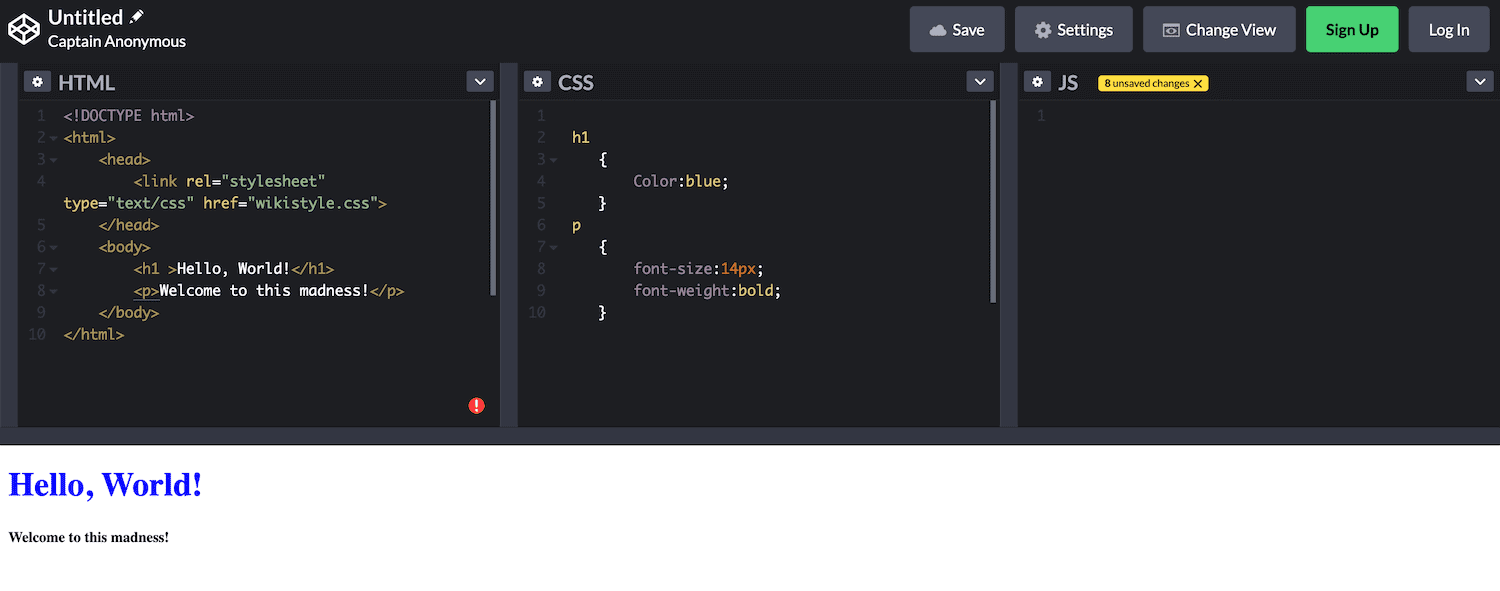This screenshot has height=591, width=1500.
Task: Click the Sign Up button
Action: click(1352, 29)
